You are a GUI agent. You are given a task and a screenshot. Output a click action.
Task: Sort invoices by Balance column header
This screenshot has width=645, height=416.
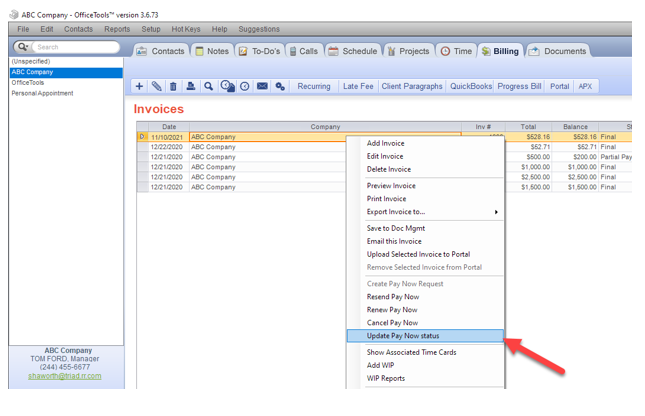click(x=575, y=127)
